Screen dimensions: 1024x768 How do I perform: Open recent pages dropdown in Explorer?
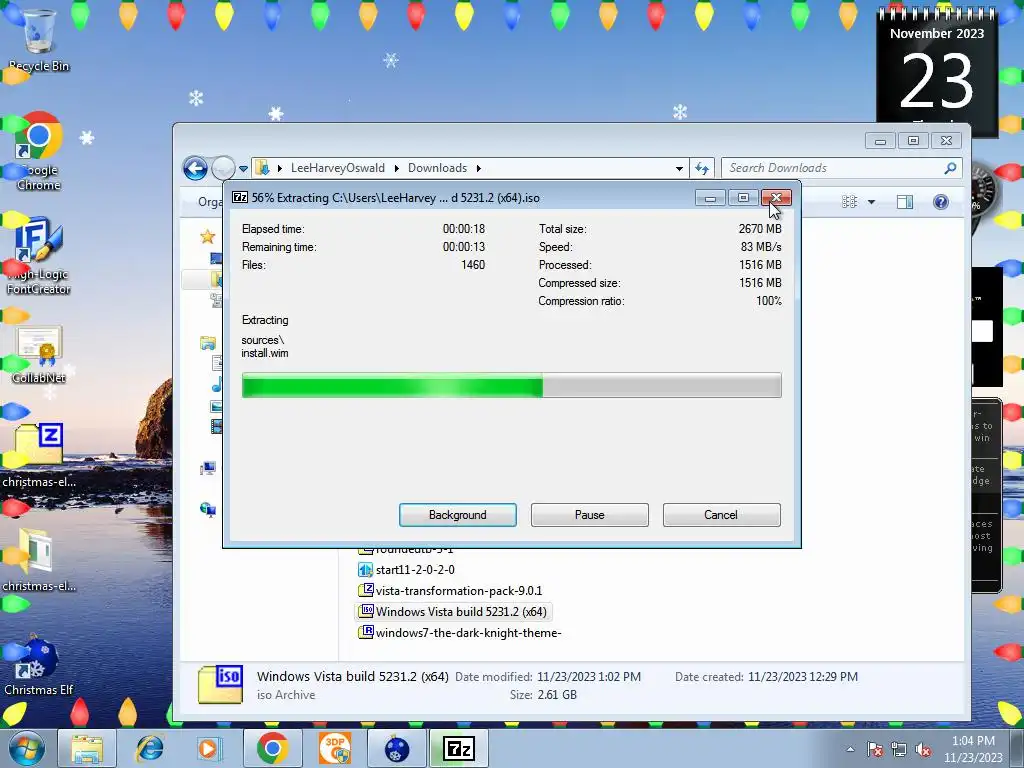tap(243, 169)
